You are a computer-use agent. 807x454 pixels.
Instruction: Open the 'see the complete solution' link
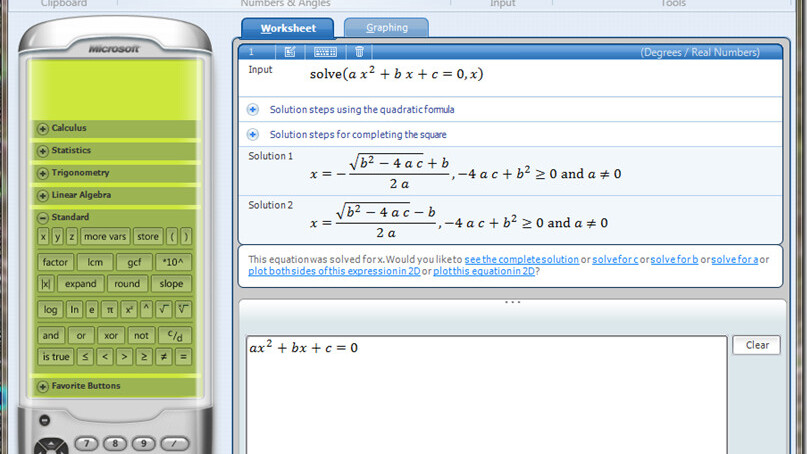coord(521,259)
